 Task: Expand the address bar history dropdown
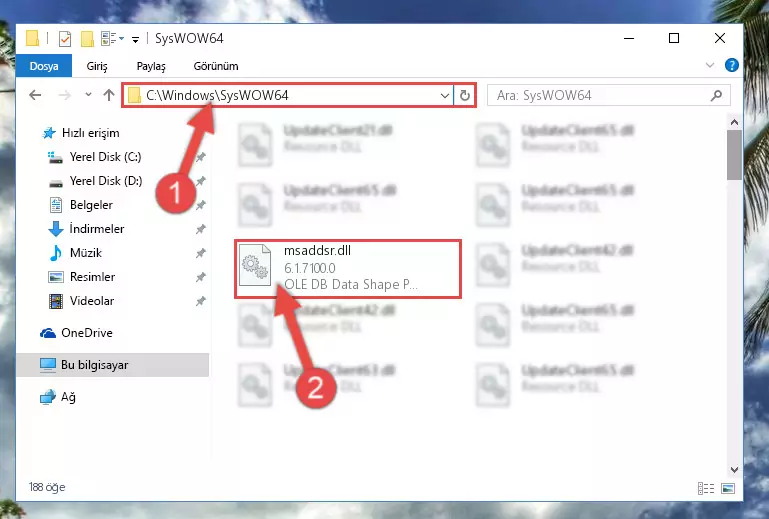pos(445,95)
